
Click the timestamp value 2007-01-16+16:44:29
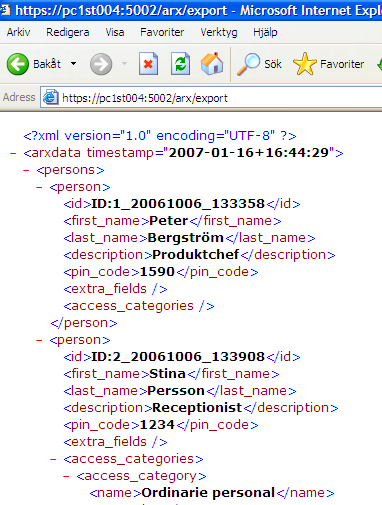pyautogui.click(x=249, y=153)
